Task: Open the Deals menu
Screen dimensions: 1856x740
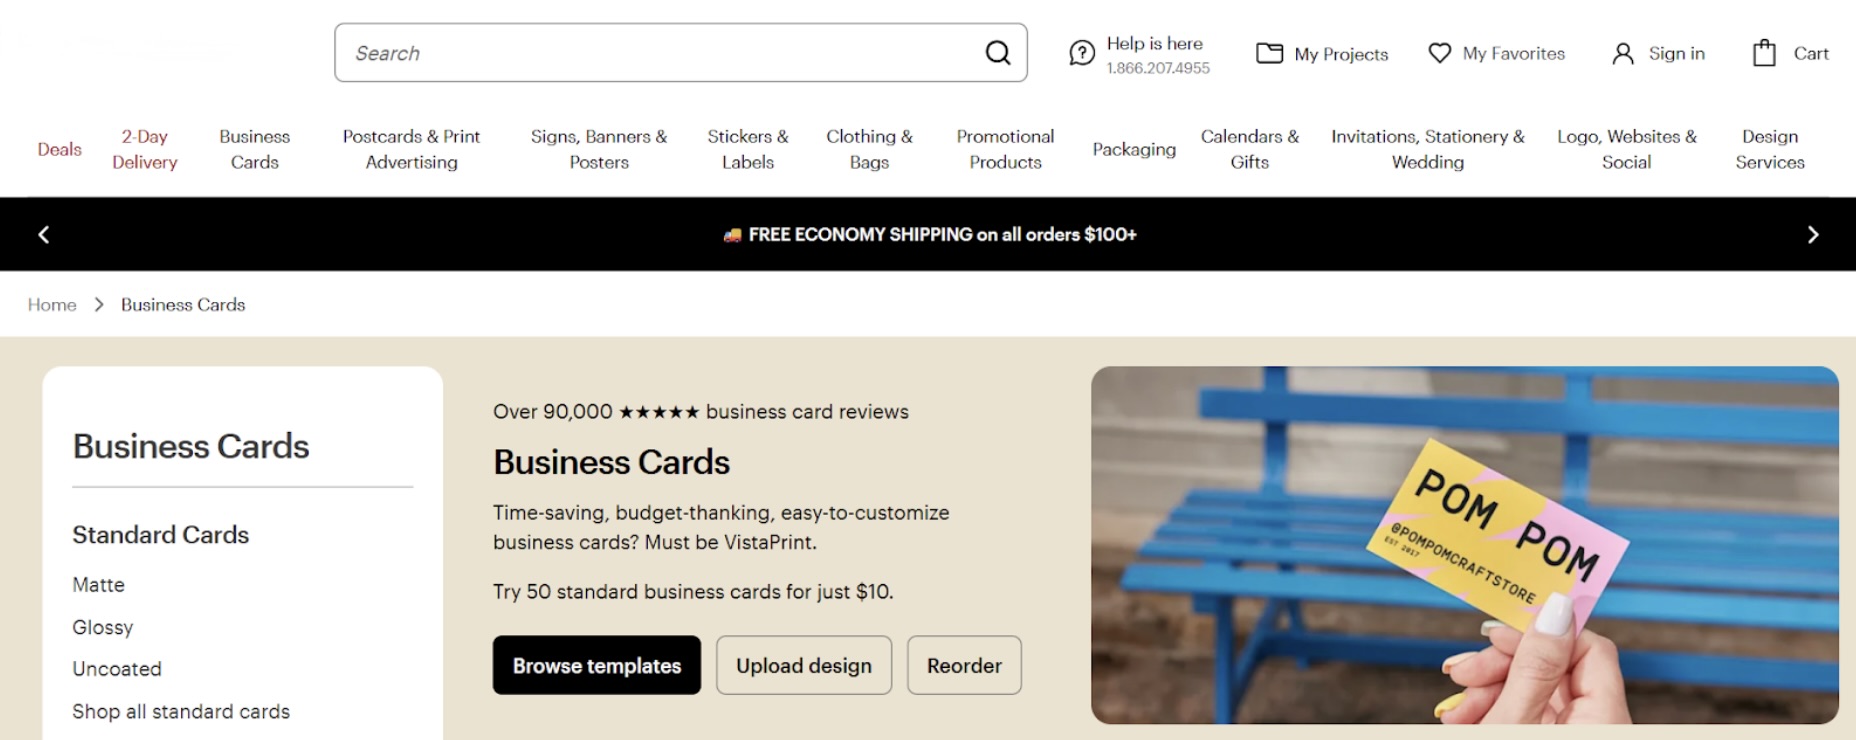Action: pos(59,149)
